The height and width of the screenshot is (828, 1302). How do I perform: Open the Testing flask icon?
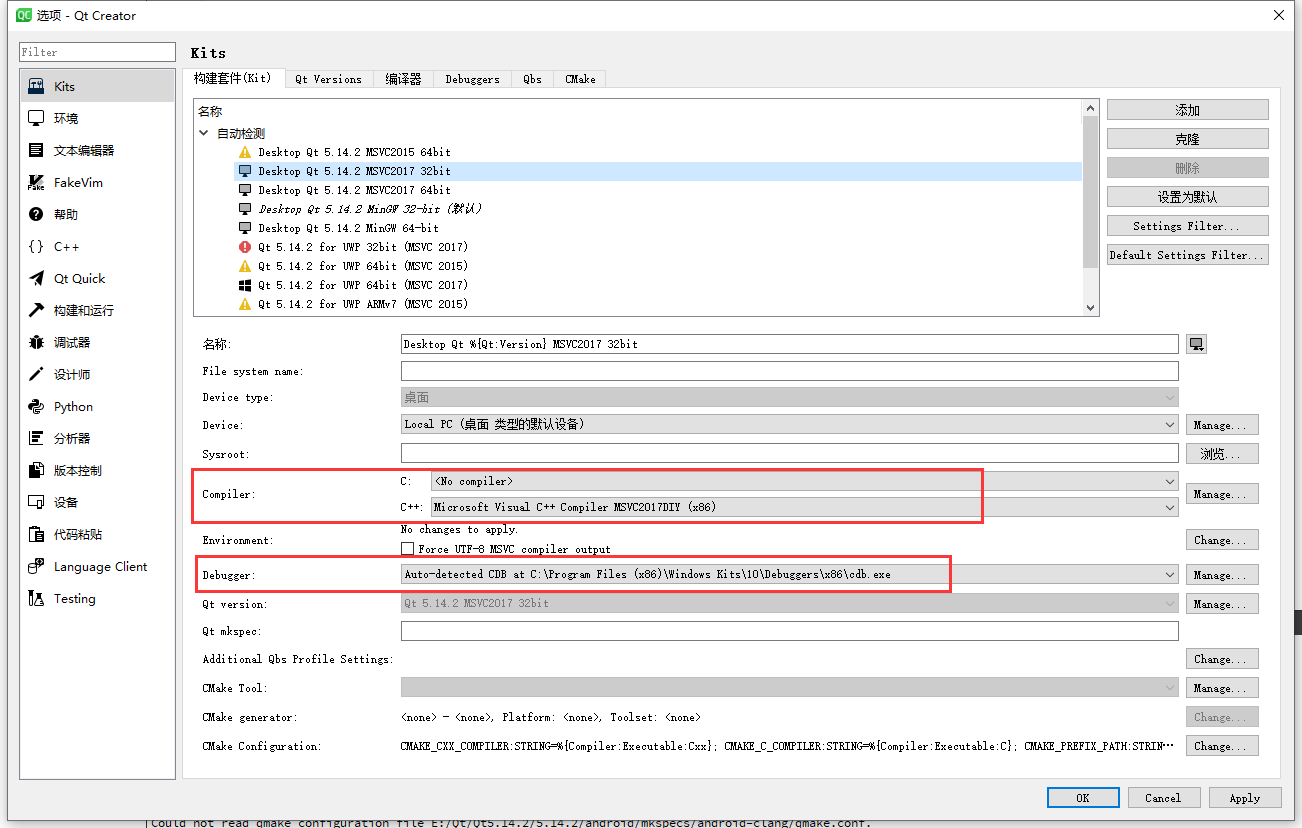pos(36,598)
